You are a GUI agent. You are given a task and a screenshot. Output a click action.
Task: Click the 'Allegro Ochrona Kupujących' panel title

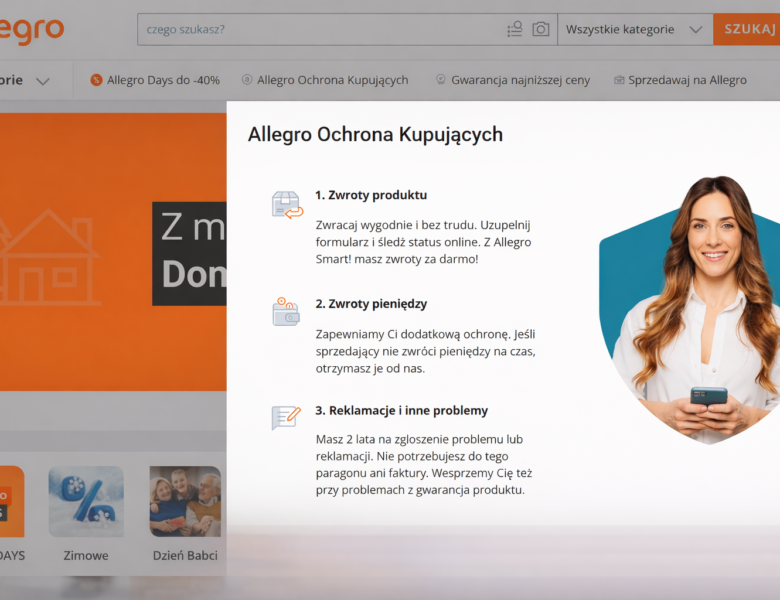[x=376, y=134]
